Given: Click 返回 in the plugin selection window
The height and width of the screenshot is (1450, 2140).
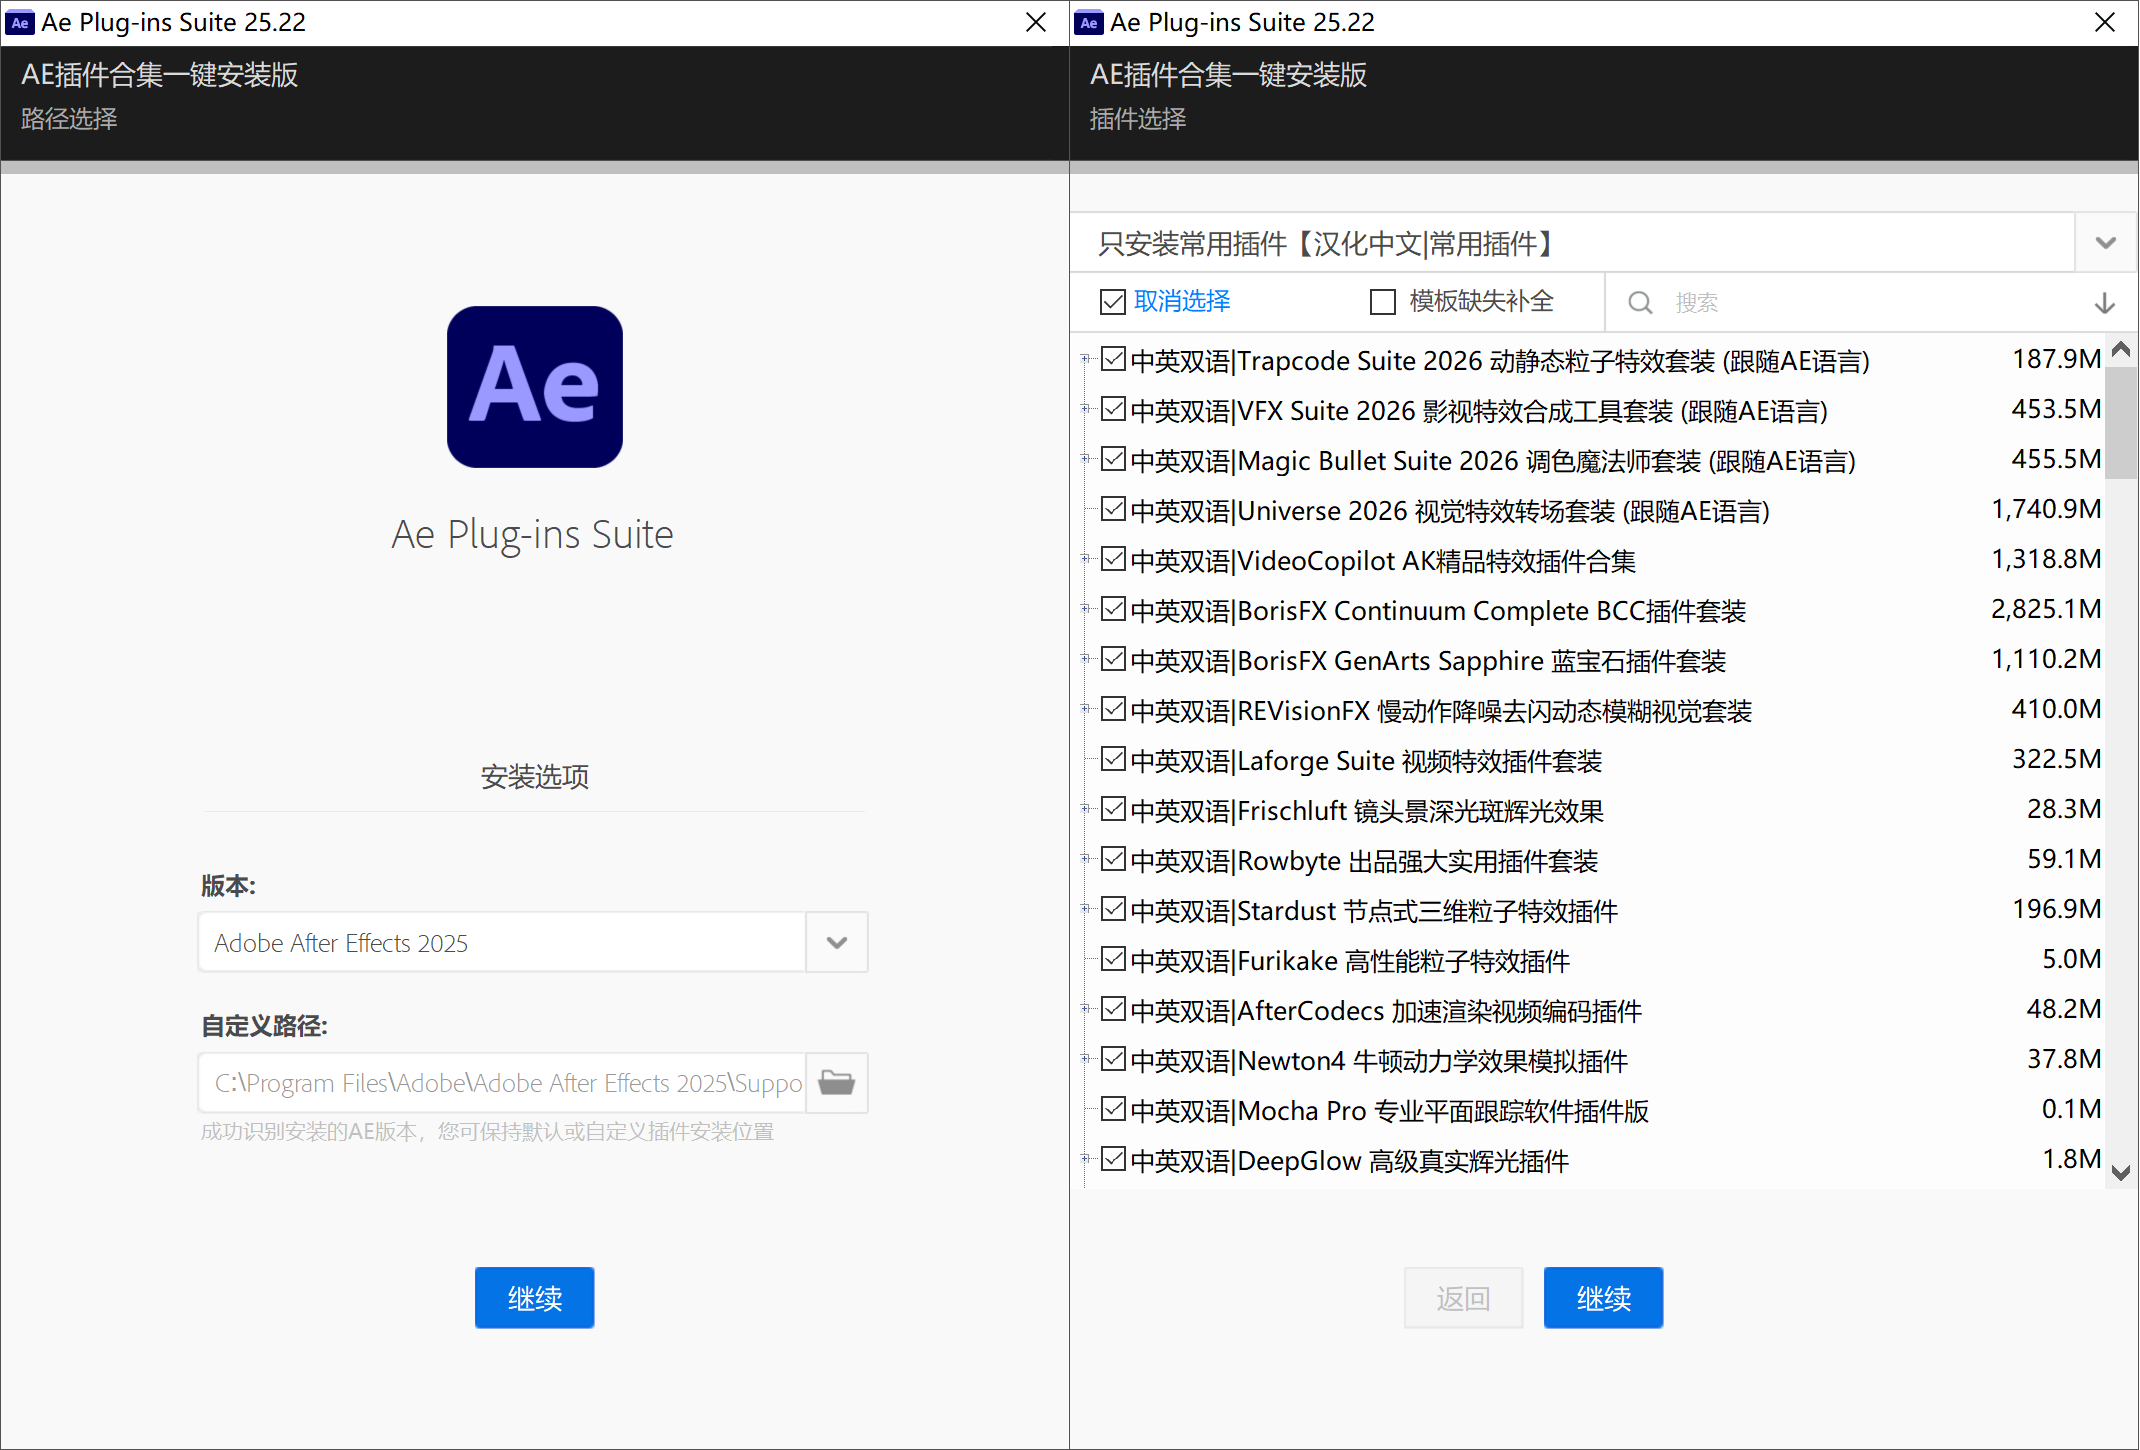Looking at the screenshot, I should pyautogui.click(x=1462, y=1297).
